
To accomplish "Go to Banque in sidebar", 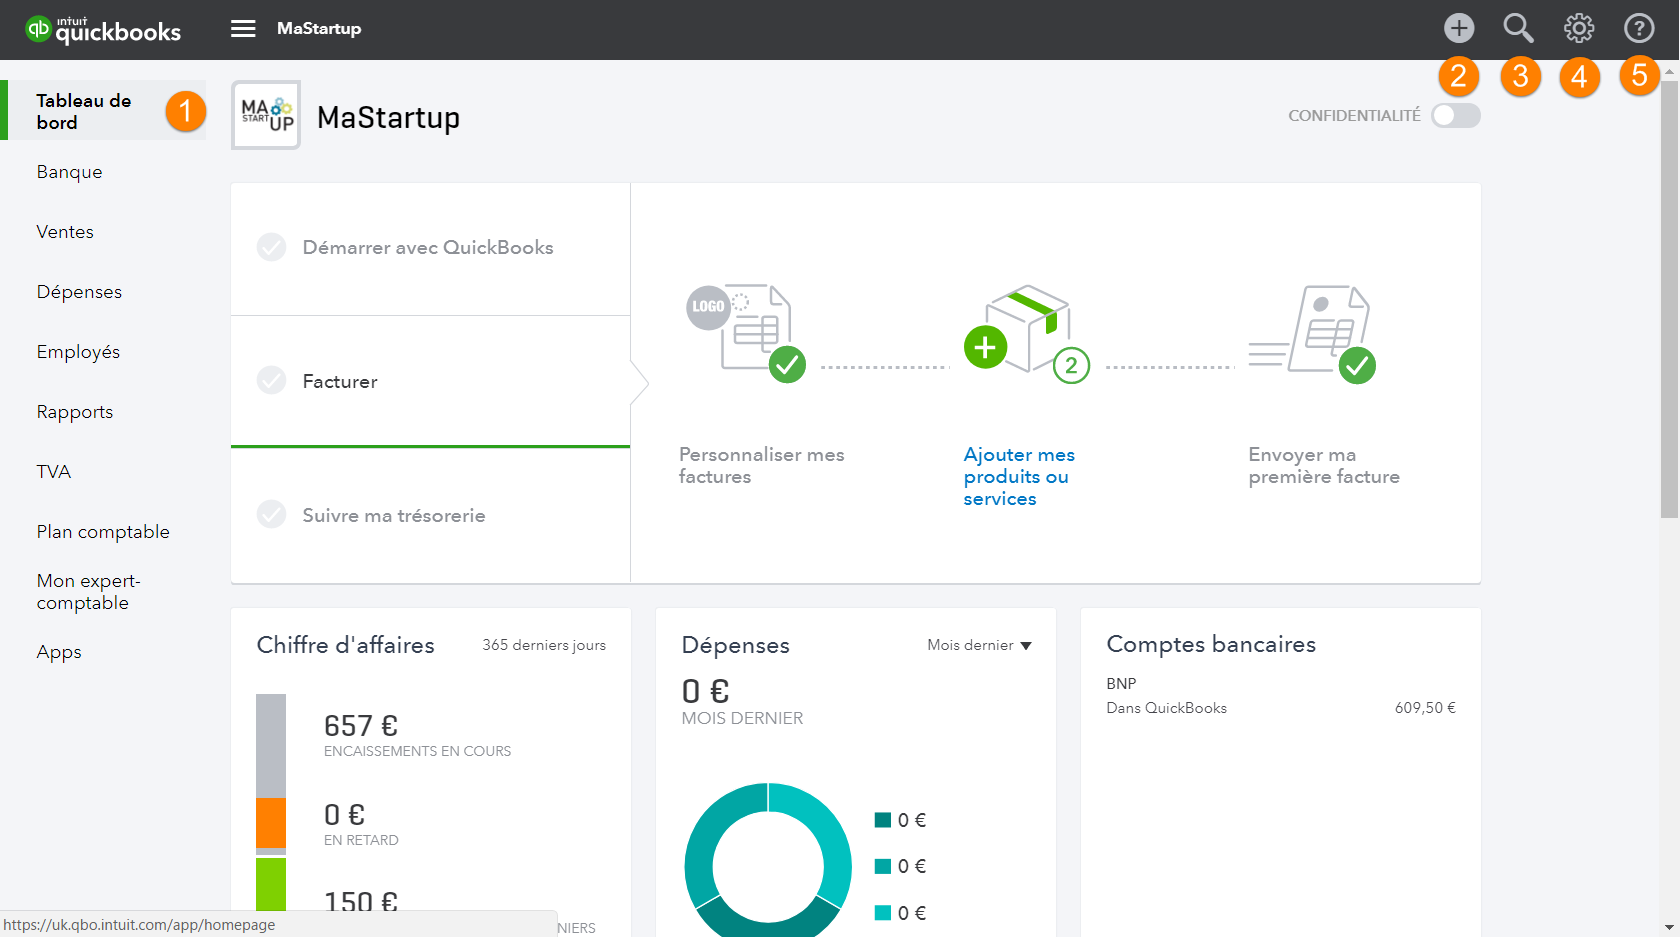I will 70,172.
